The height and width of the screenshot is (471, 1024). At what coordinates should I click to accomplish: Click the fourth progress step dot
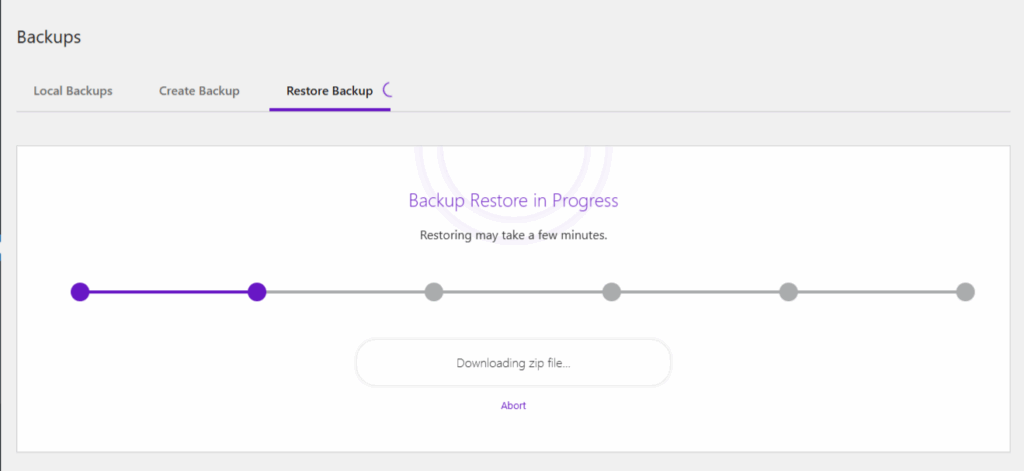tap(611, 292)
